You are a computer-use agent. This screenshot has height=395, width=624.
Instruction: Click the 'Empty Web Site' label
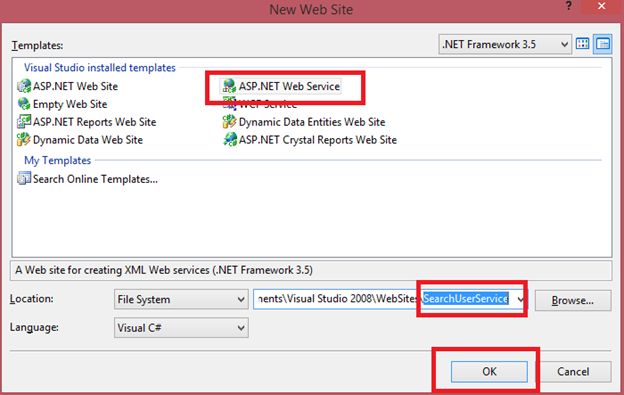point(70,104)
